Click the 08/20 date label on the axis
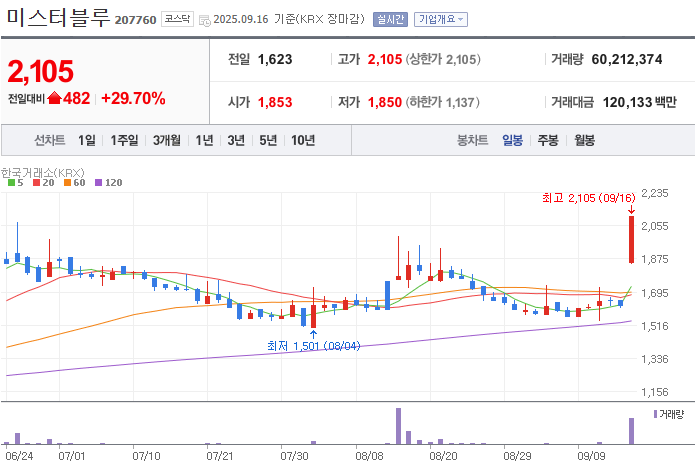This screenshot has width=695, height=476. point(443,456)
